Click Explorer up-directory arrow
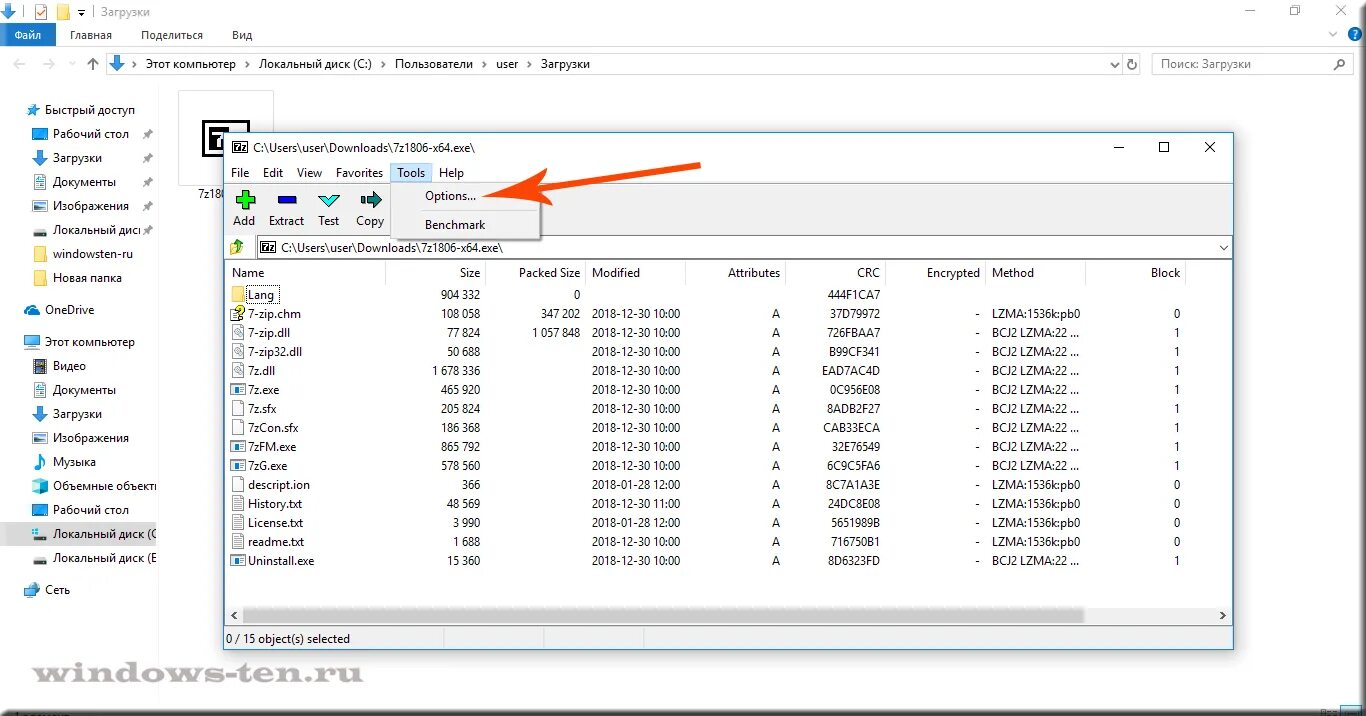 point(93,64)
